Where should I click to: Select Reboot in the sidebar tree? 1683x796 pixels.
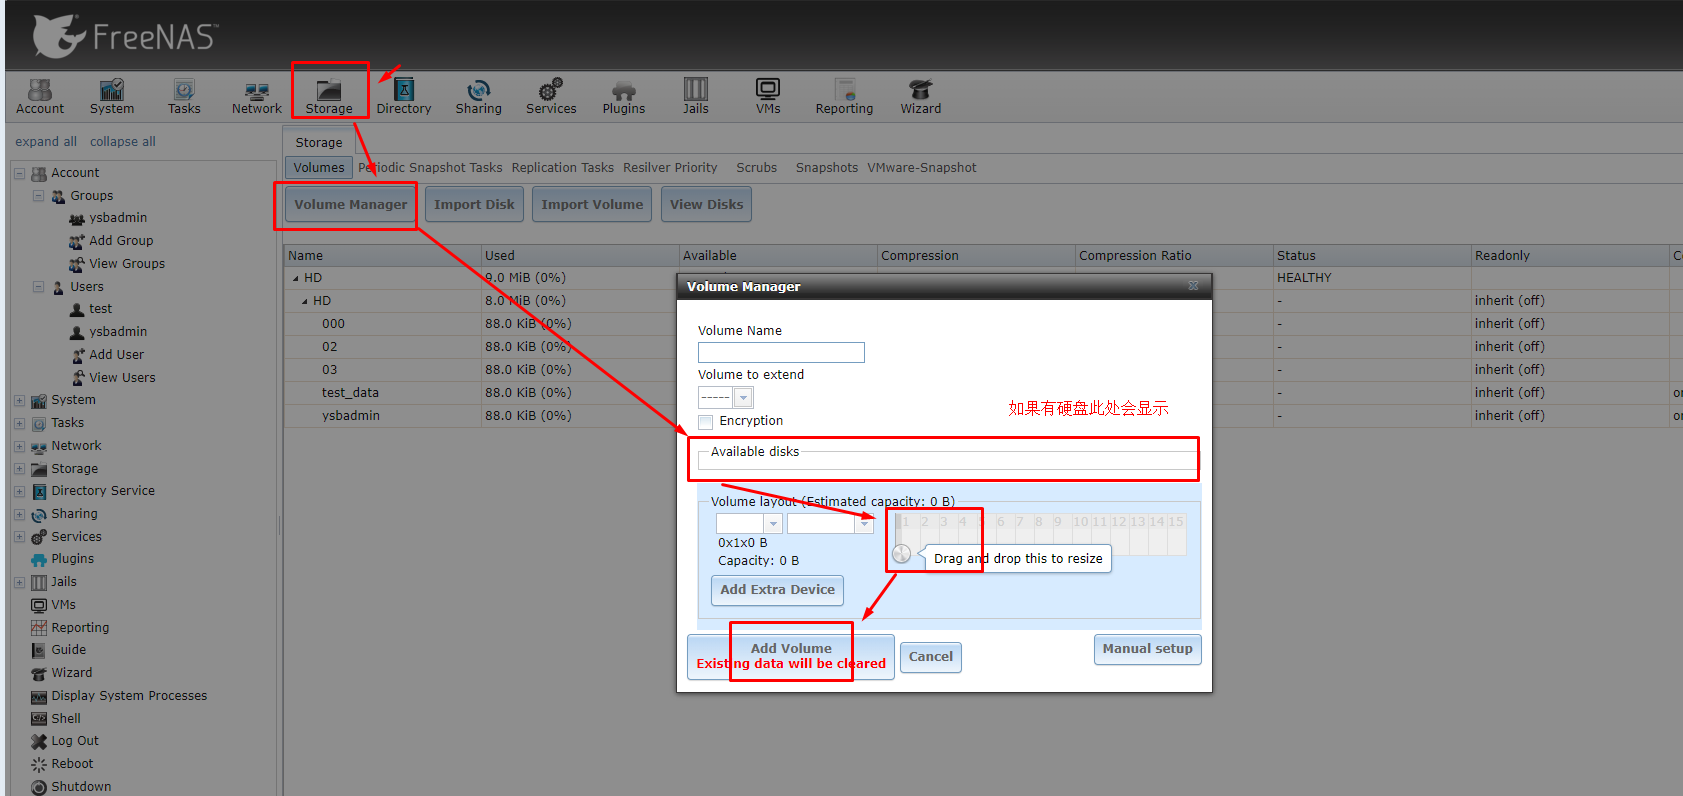coord(72,764)
